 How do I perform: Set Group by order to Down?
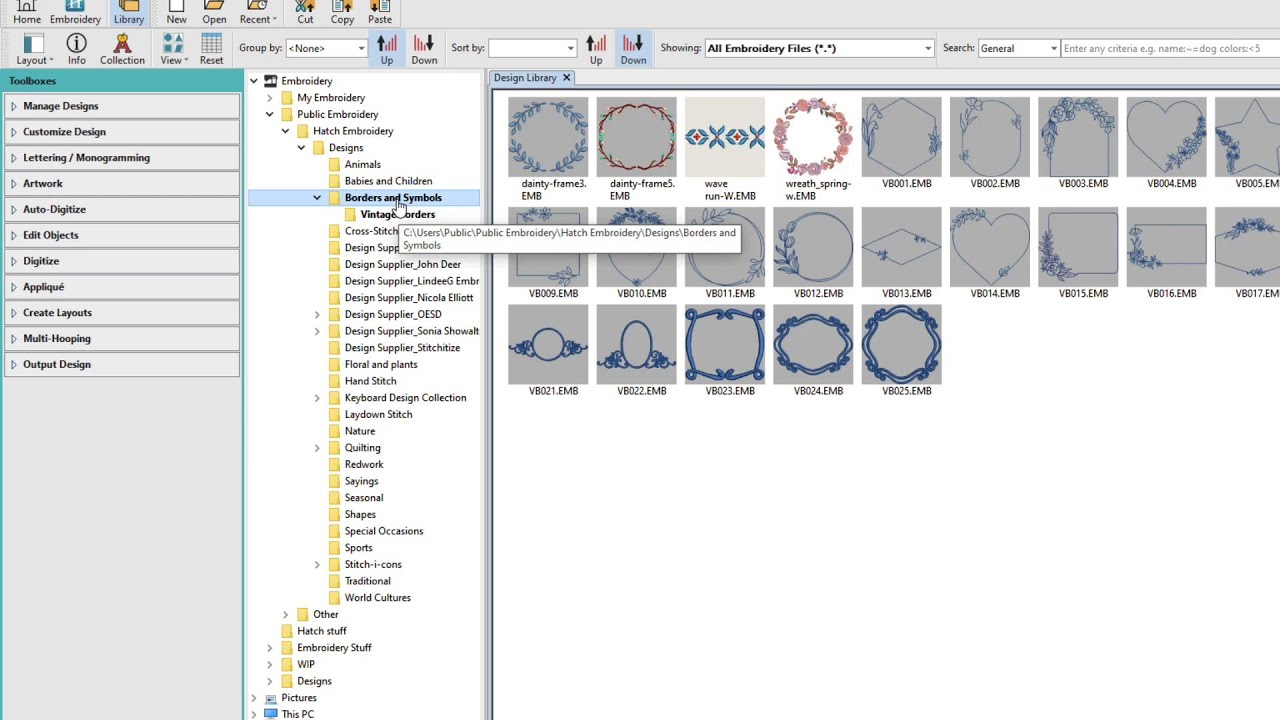[424, 49]
